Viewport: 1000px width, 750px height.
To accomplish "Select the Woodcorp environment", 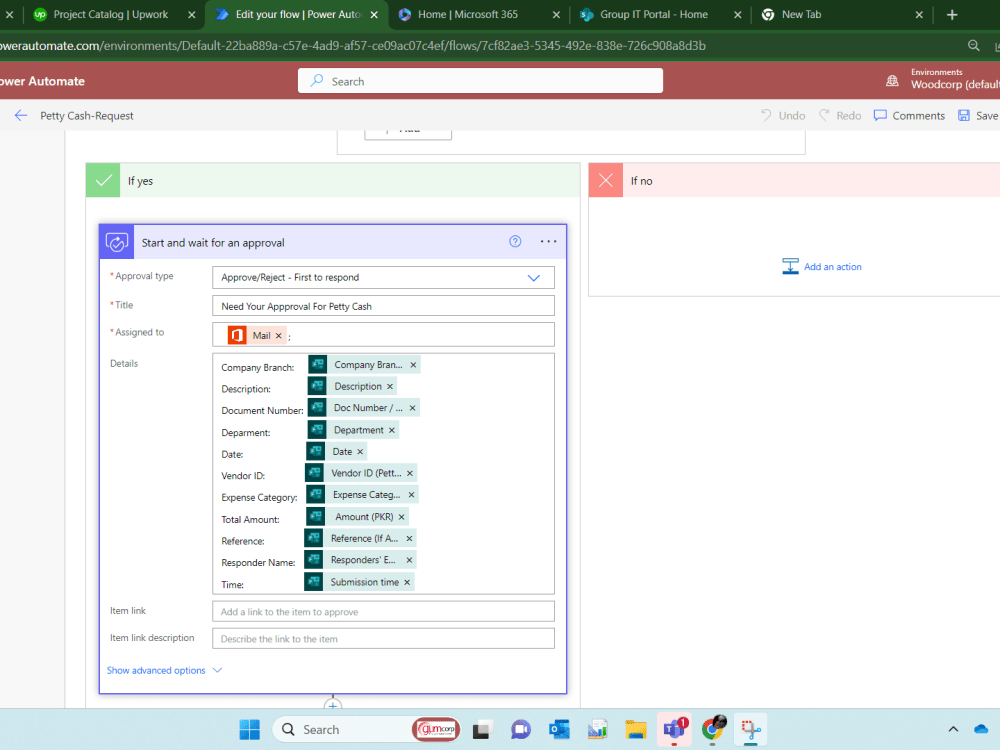I will pos(955,84).
